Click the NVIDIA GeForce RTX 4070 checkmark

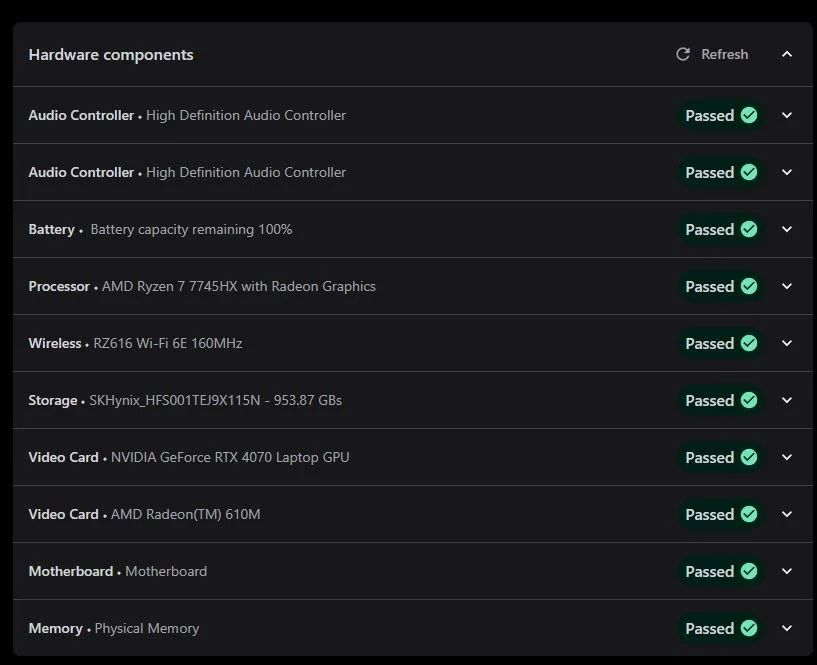pos(749,457)
